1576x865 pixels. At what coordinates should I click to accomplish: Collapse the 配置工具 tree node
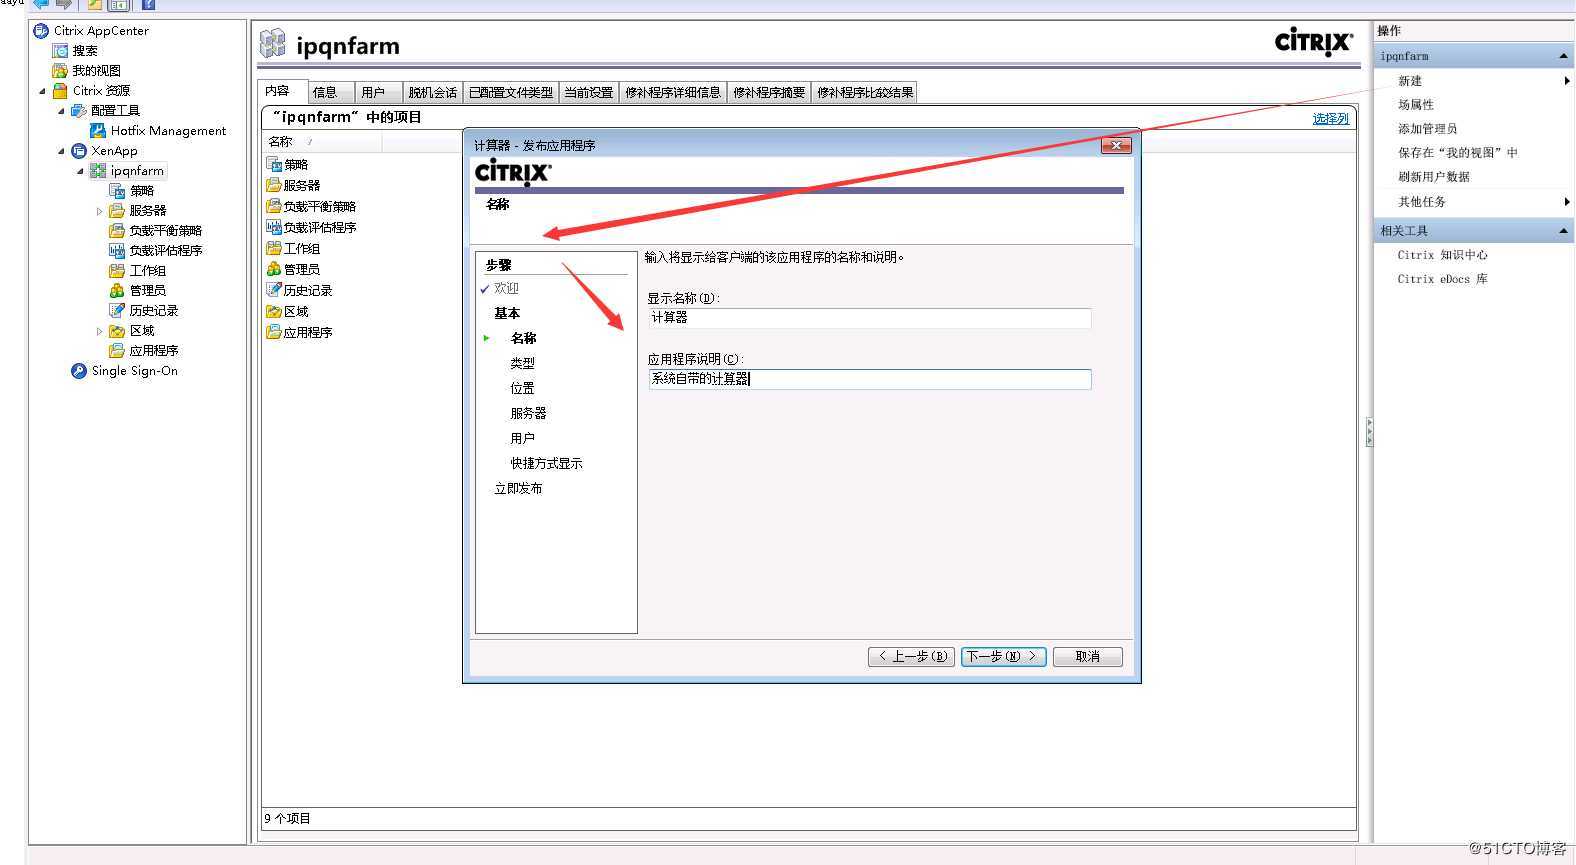coord(61,111)
